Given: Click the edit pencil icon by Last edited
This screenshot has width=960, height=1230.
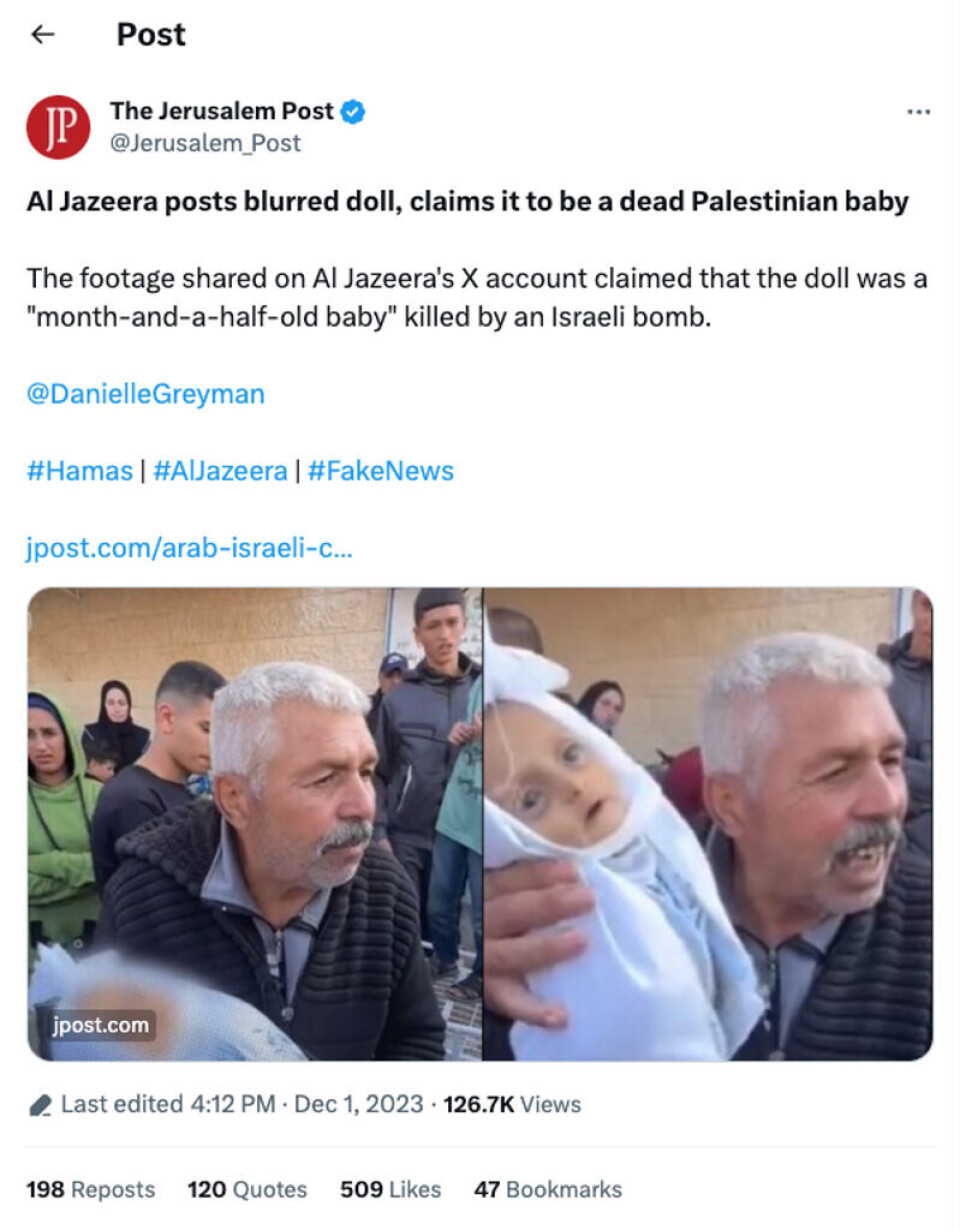Looking at the screenshot, I should 40,1105.
